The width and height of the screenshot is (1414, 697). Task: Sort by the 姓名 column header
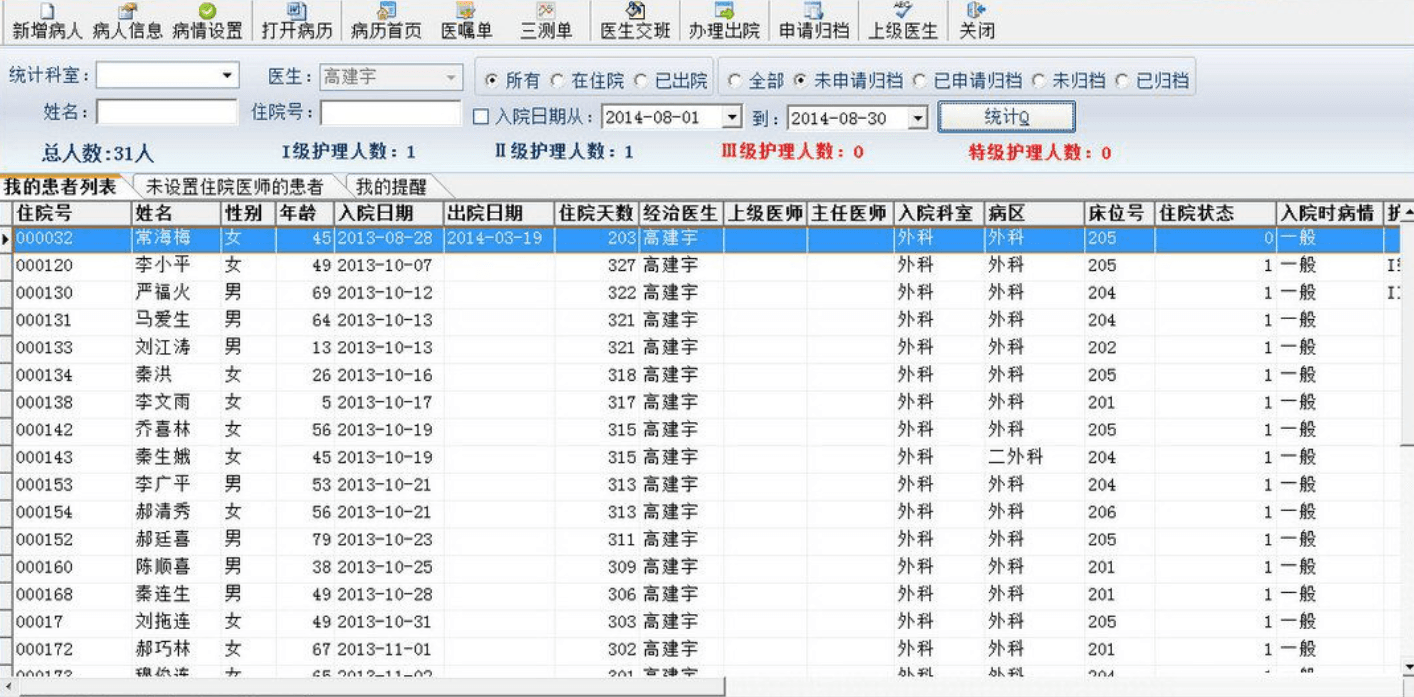pos(176,213)
